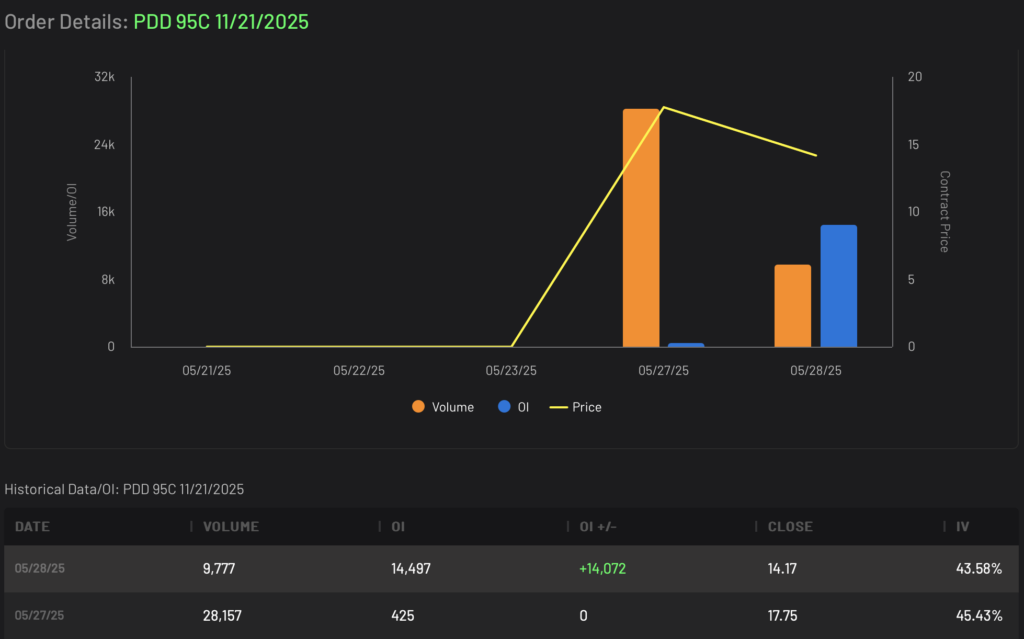Image resolution: width=1024 pixels, height=639 pixels.
Task: Click the 9,777 volume value
Action: (219, 568)
